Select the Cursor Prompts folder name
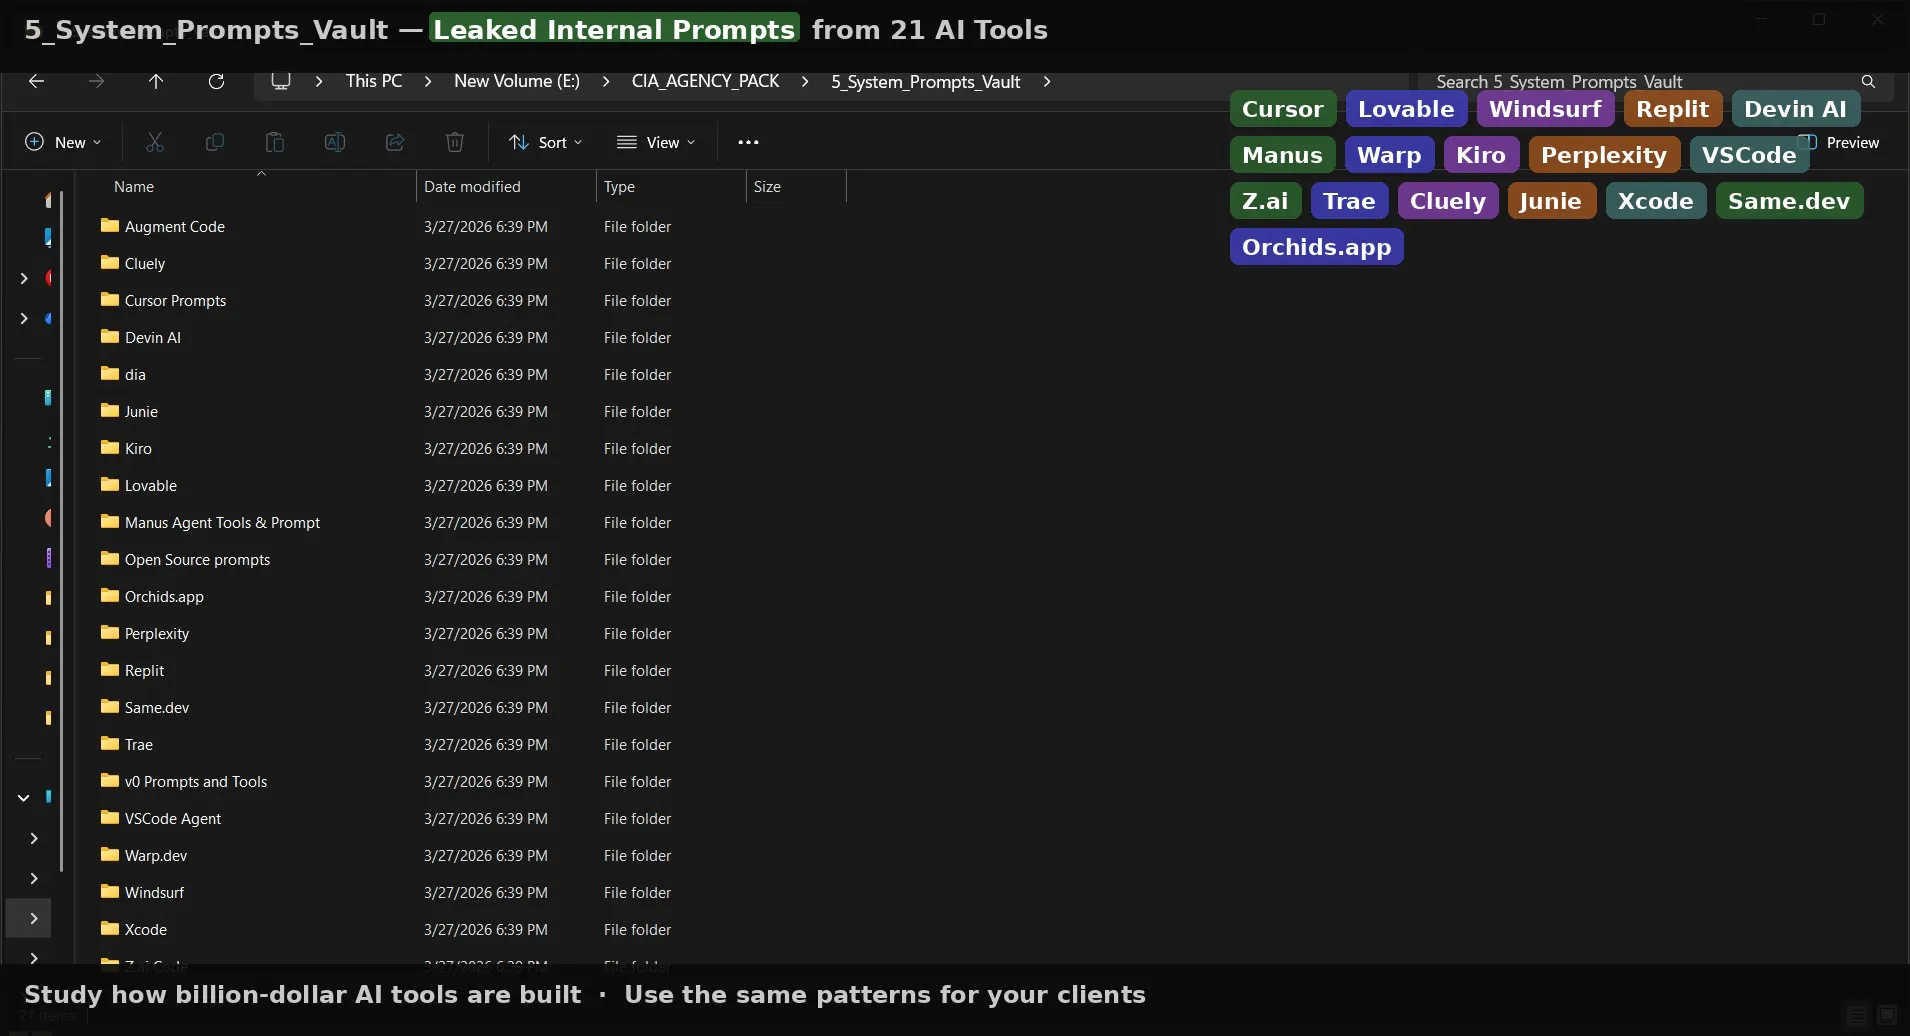The image size is (1910, 1036). click(175, 301)
